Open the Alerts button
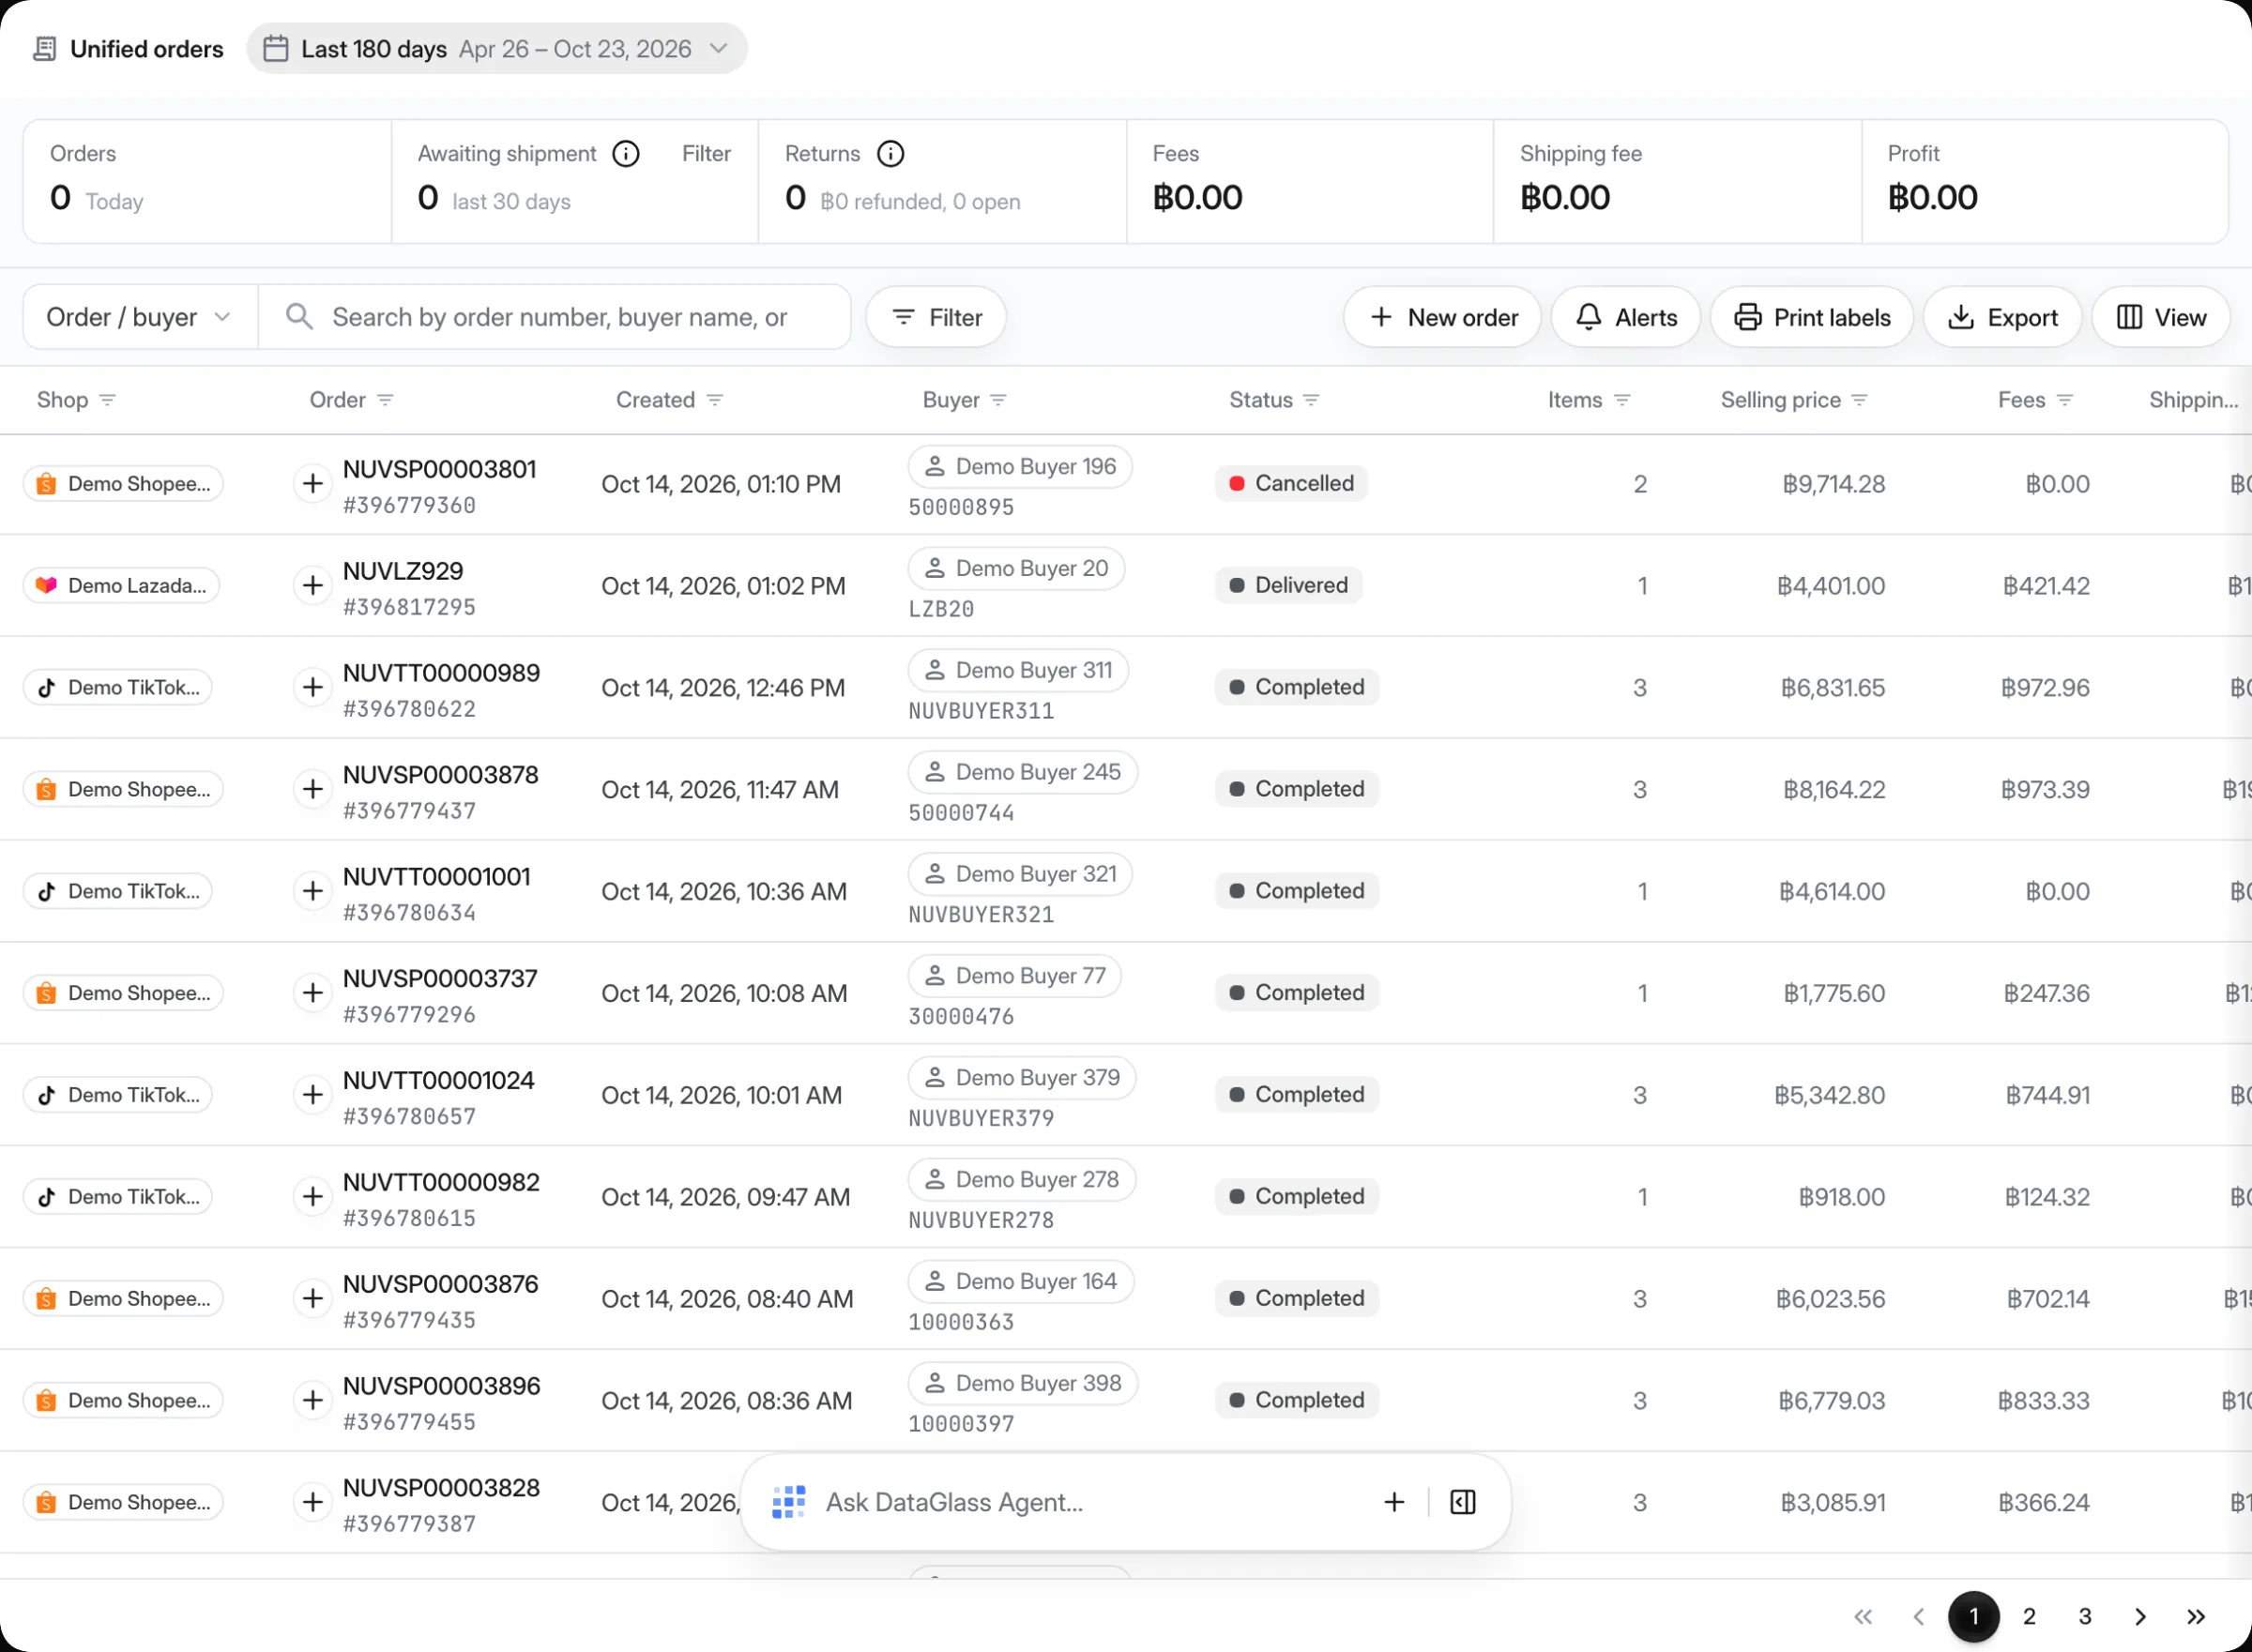This screenshot has width=2252, height=1652. [x=1626, y=317]
